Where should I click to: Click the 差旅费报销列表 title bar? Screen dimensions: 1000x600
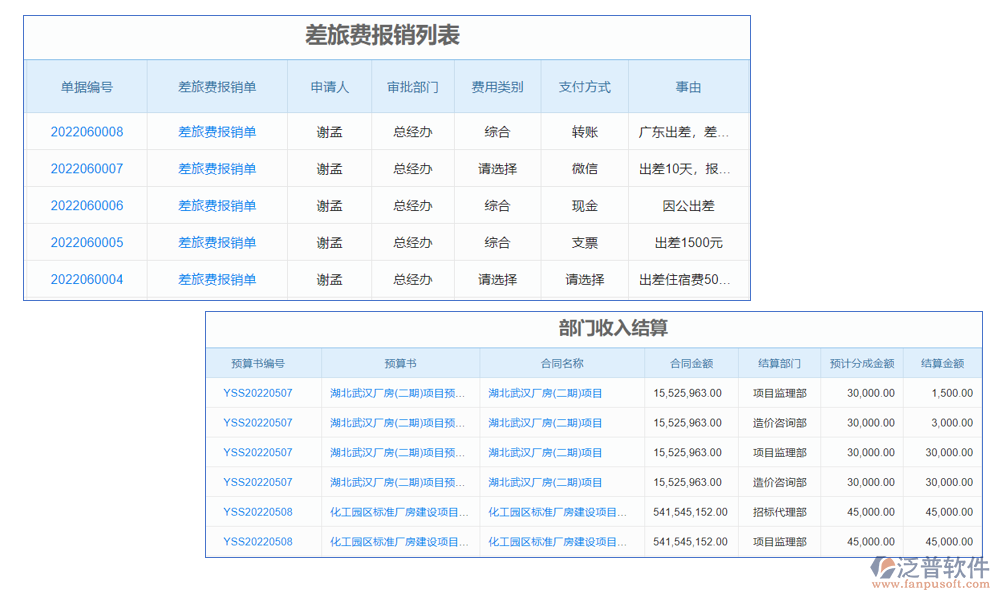coord(386,36)
